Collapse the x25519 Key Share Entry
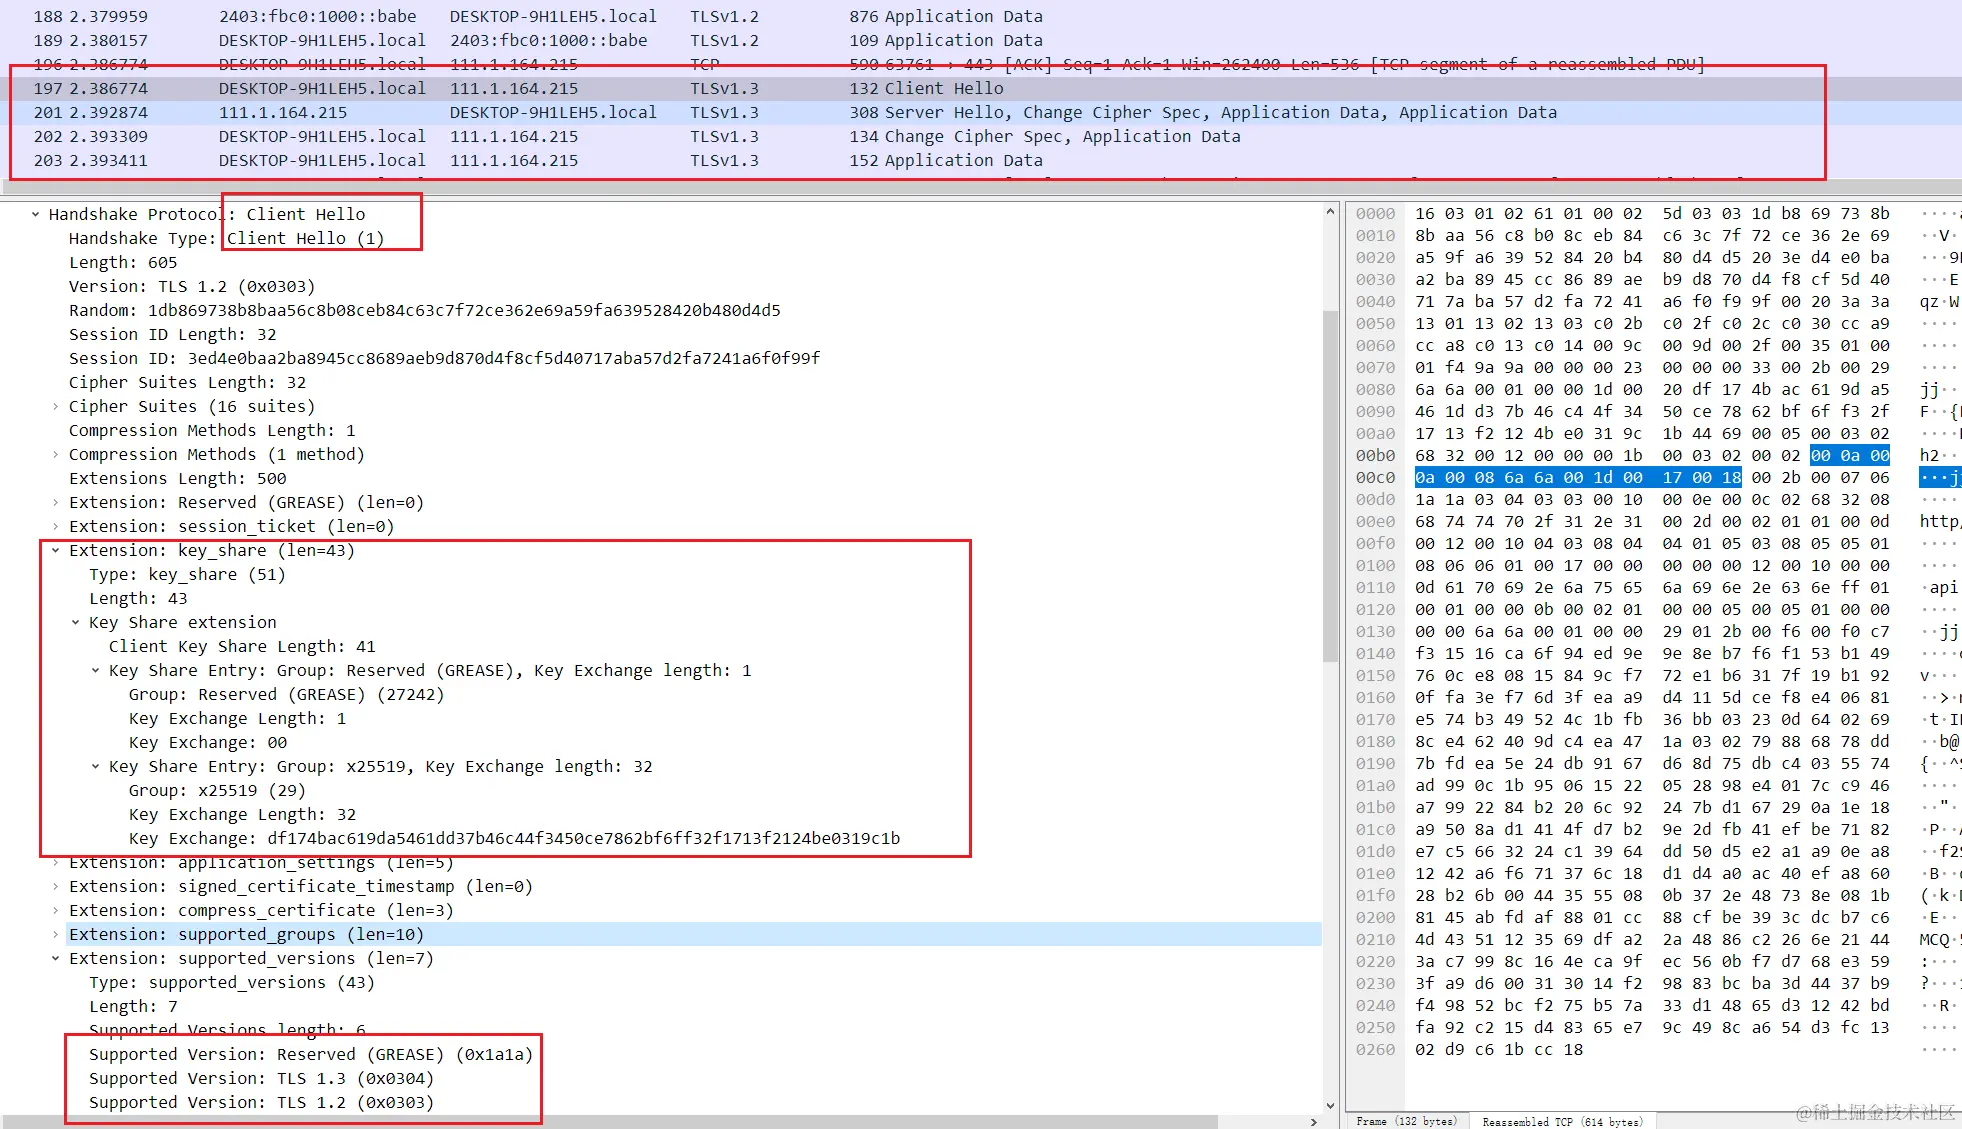 coord(96,766)
